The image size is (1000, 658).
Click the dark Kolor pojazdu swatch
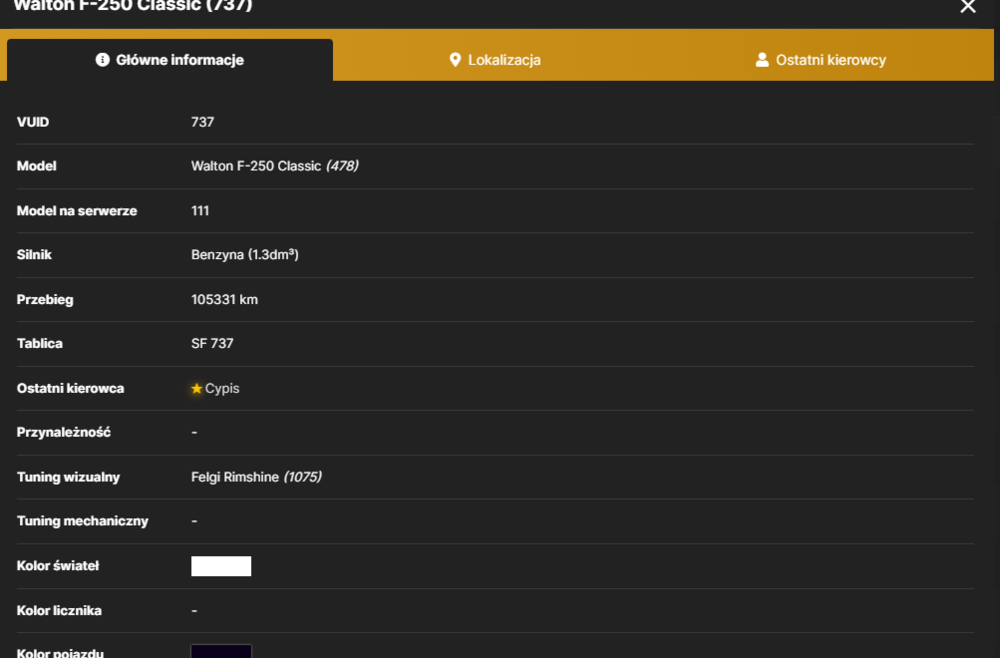tap(221, 651)
